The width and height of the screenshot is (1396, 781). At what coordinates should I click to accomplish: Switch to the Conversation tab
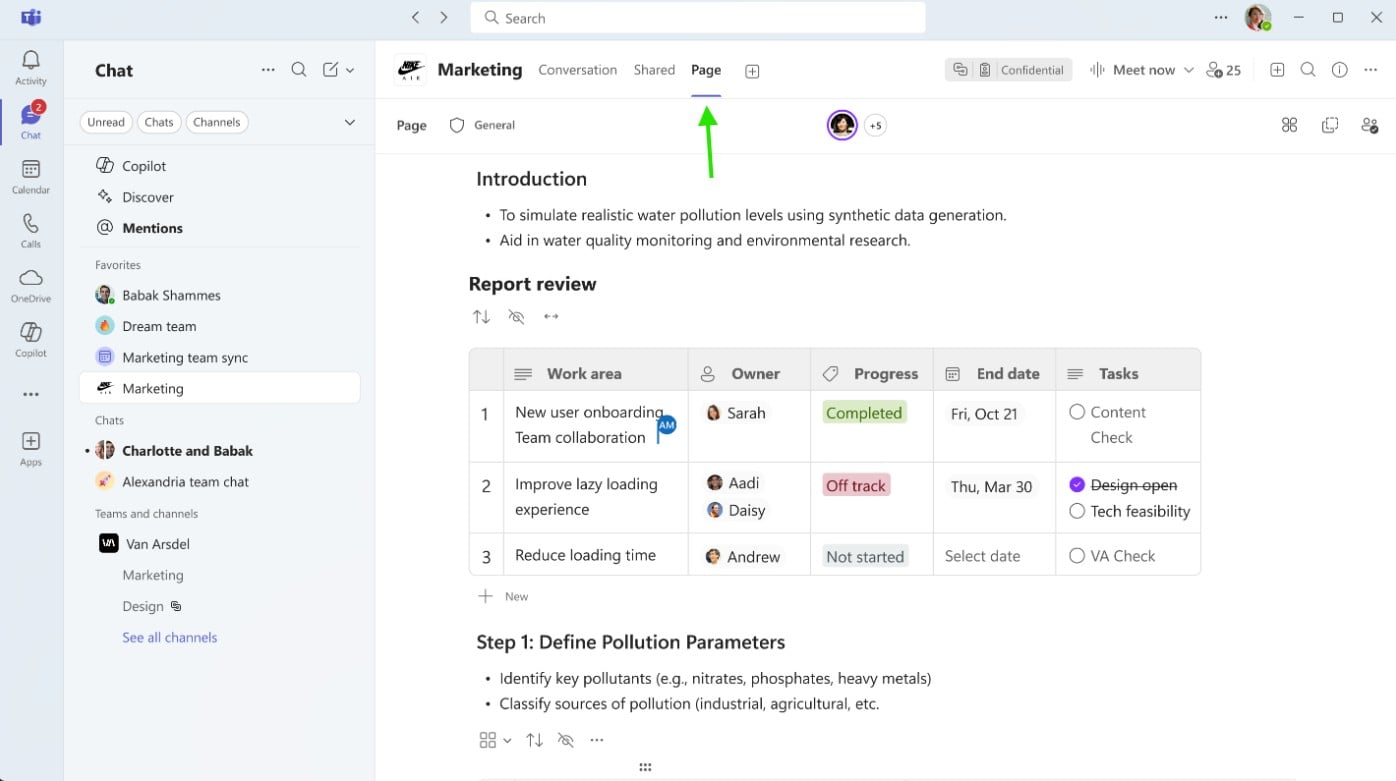(577, 70)
